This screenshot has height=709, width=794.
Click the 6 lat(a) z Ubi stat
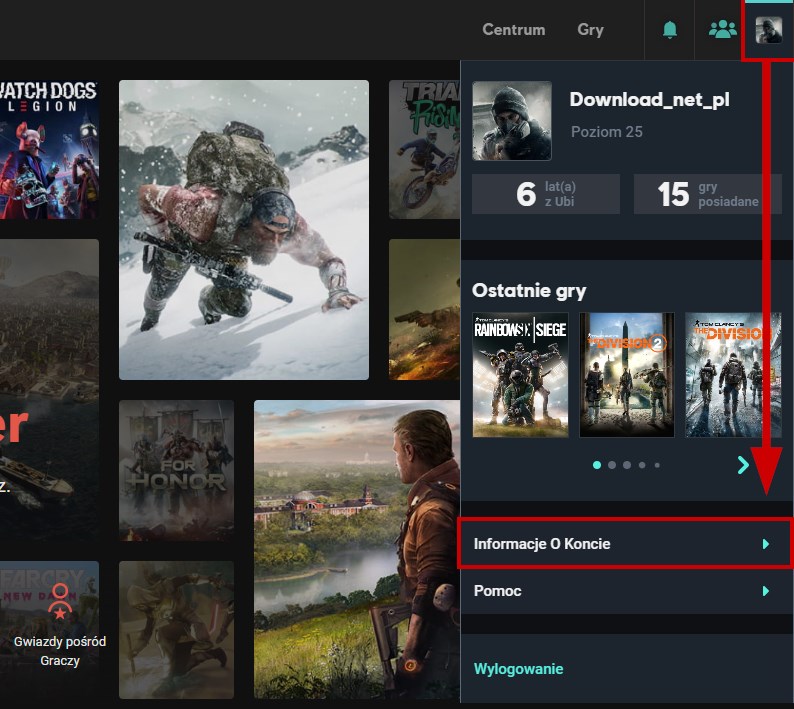(546, 194)
